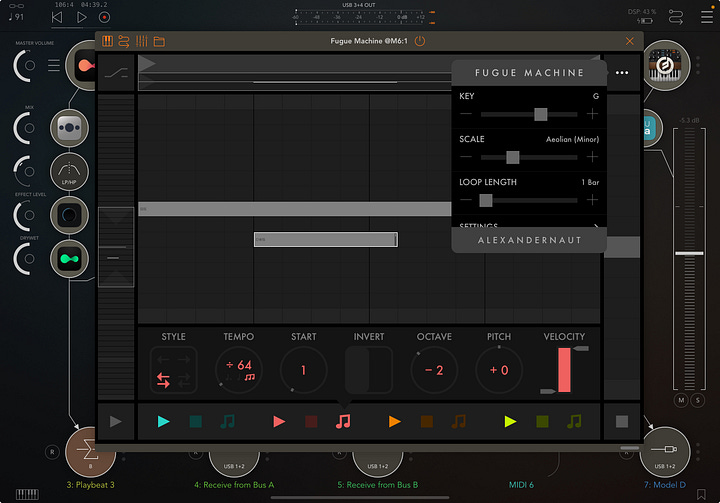Click the gray master play button
The width and height of the screenshot is (720, 503).
tap(116, 421)
